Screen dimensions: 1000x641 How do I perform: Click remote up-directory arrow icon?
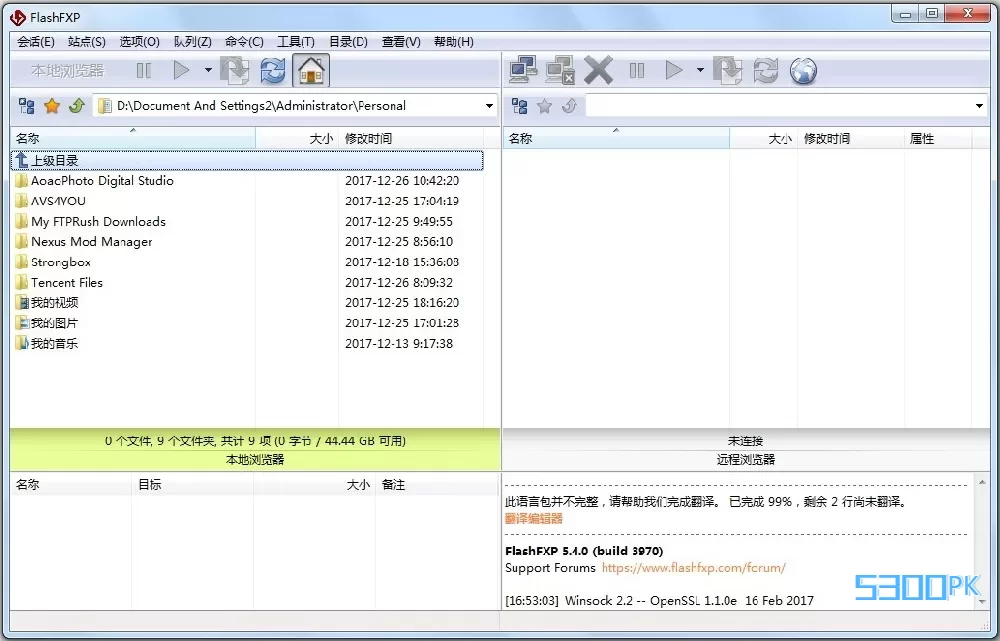570,106
